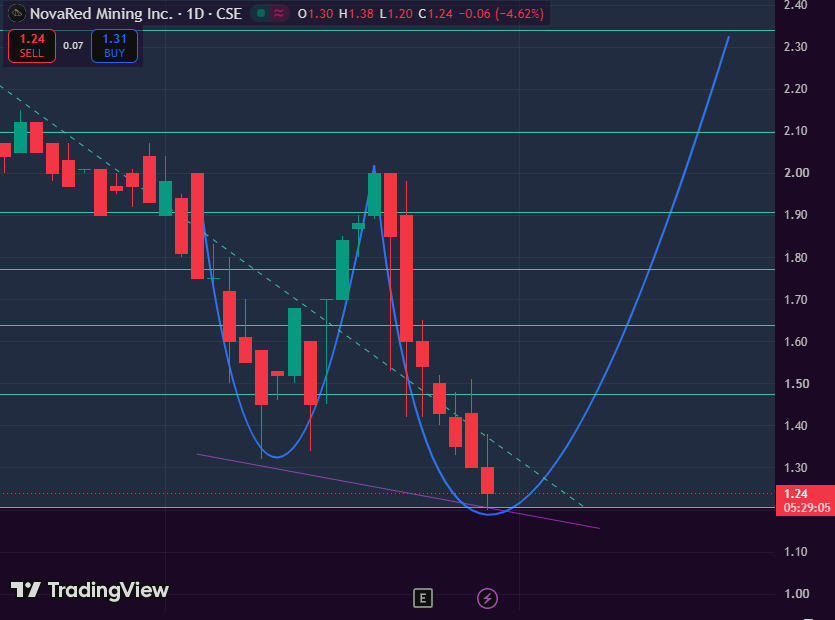Click the NovaRed Mining symbol logo icon

point(17,13)
